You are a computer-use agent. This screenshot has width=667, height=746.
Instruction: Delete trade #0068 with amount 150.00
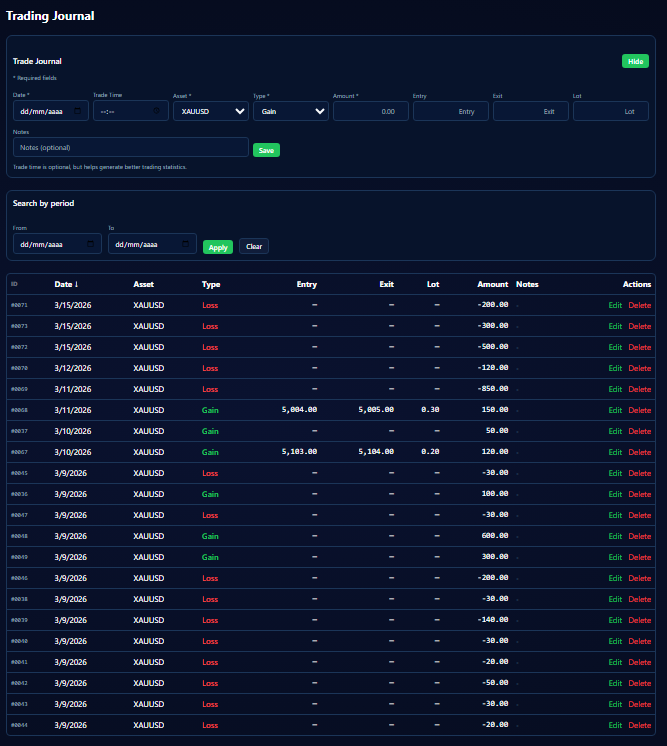(639, 410)
